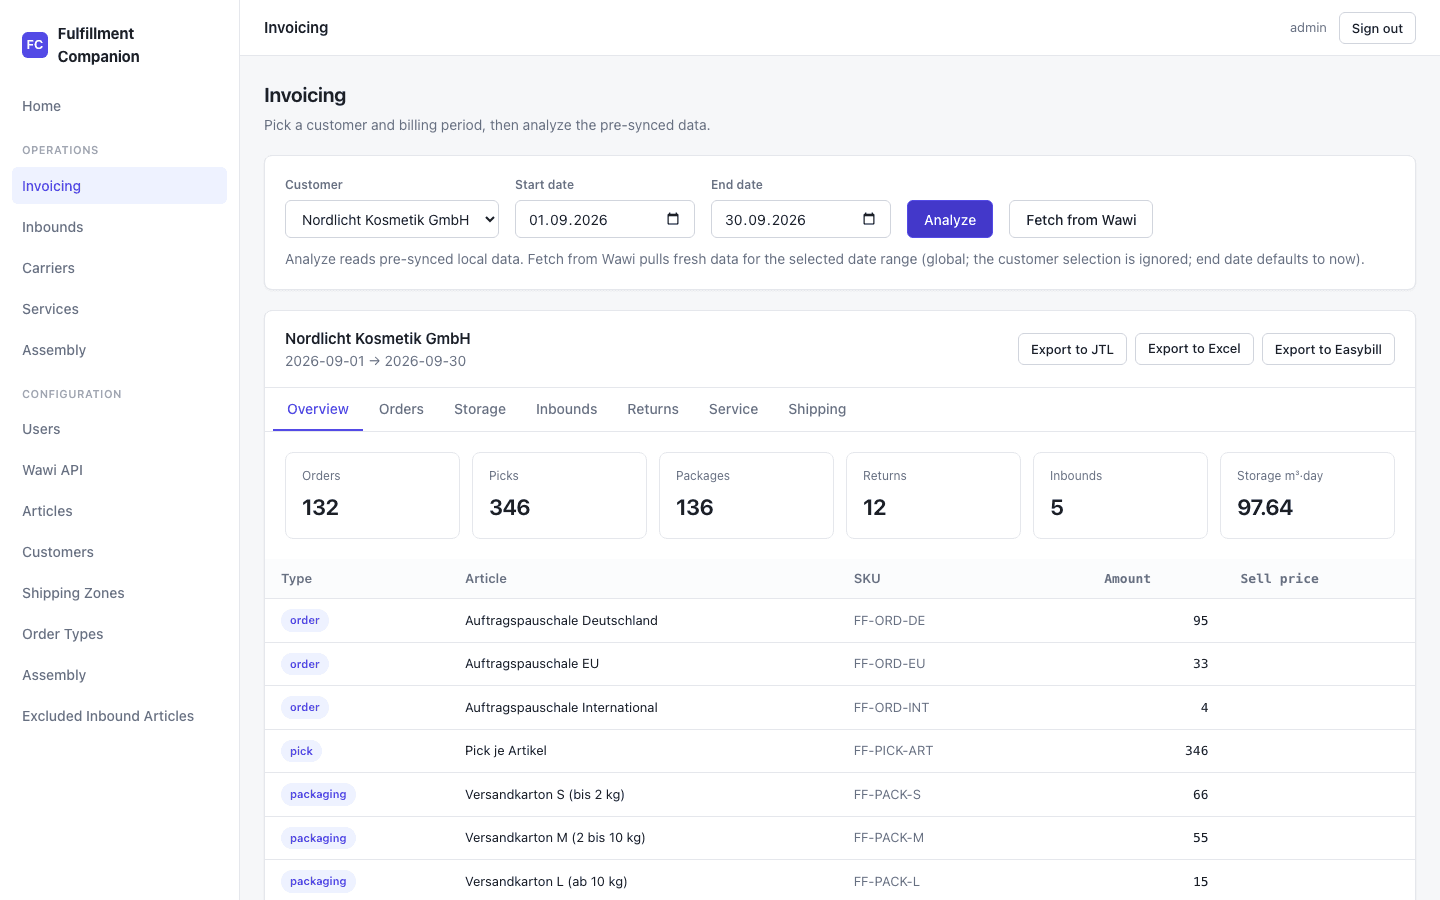Focus the End date field
Screen dimensions: 1440x900
(x=799, y=220)
